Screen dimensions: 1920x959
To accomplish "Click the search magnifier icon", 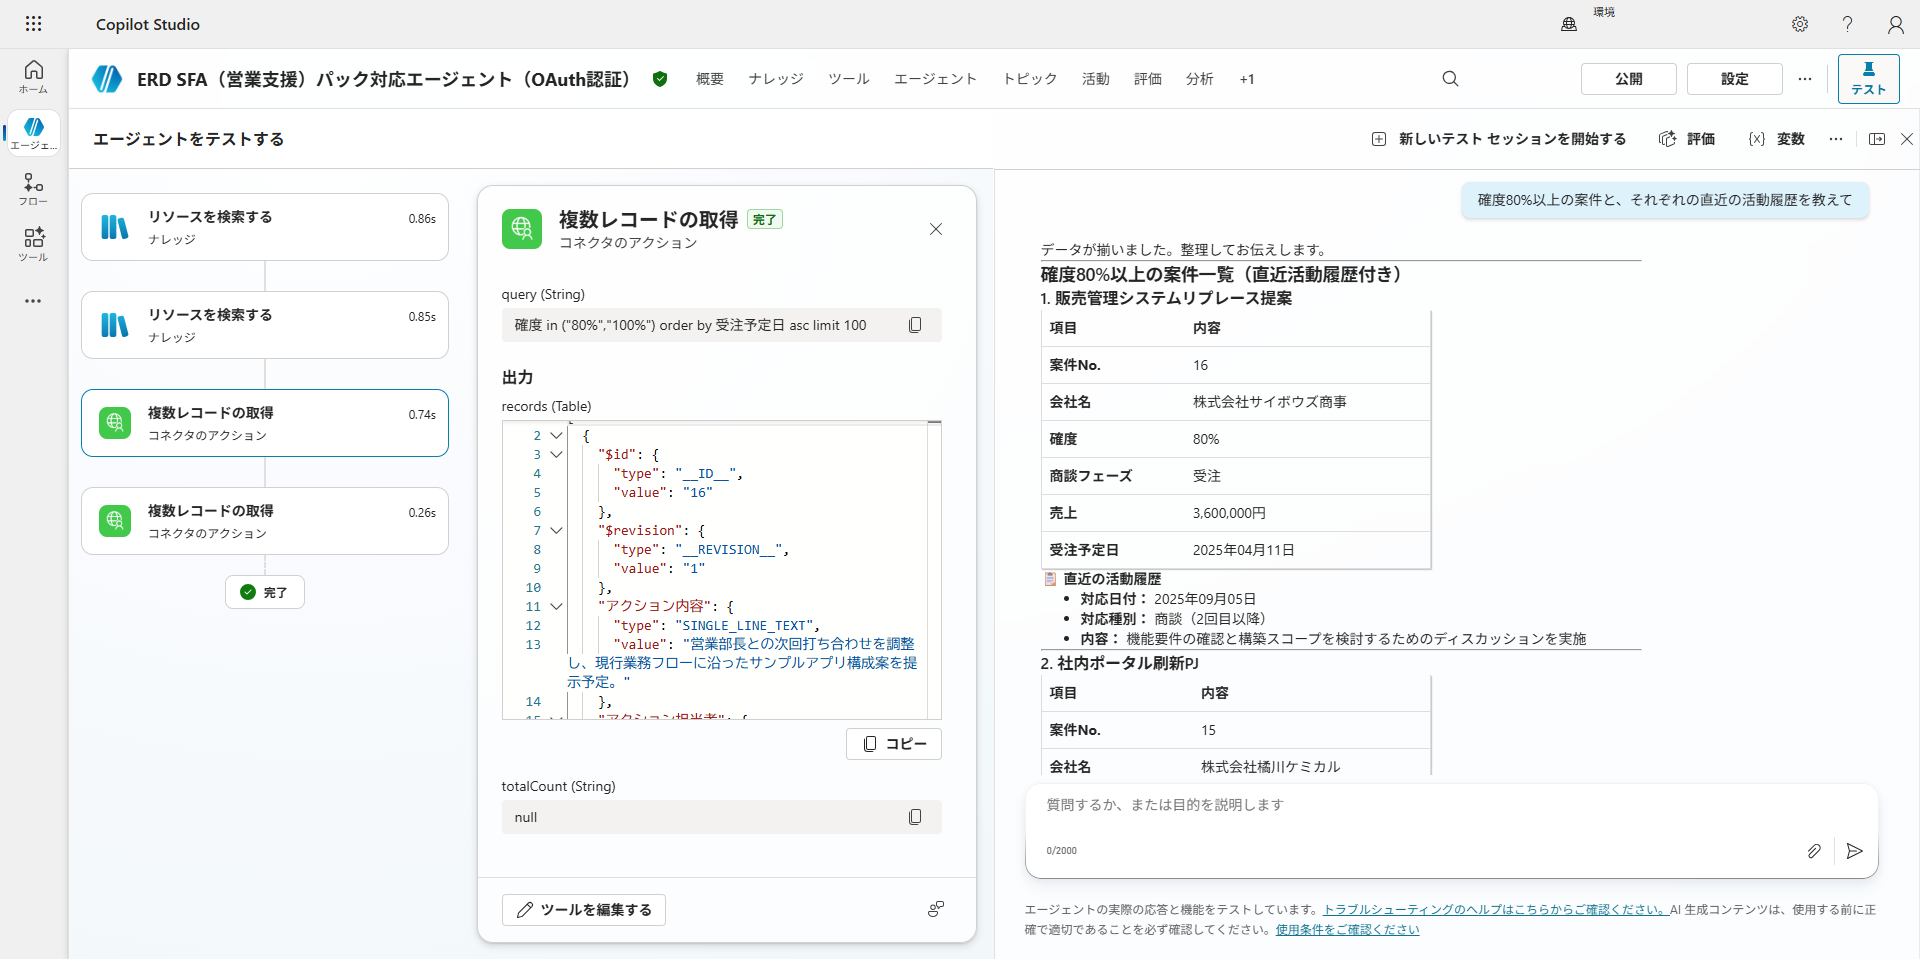I will pyautogui.click(x=1450, y=79).
